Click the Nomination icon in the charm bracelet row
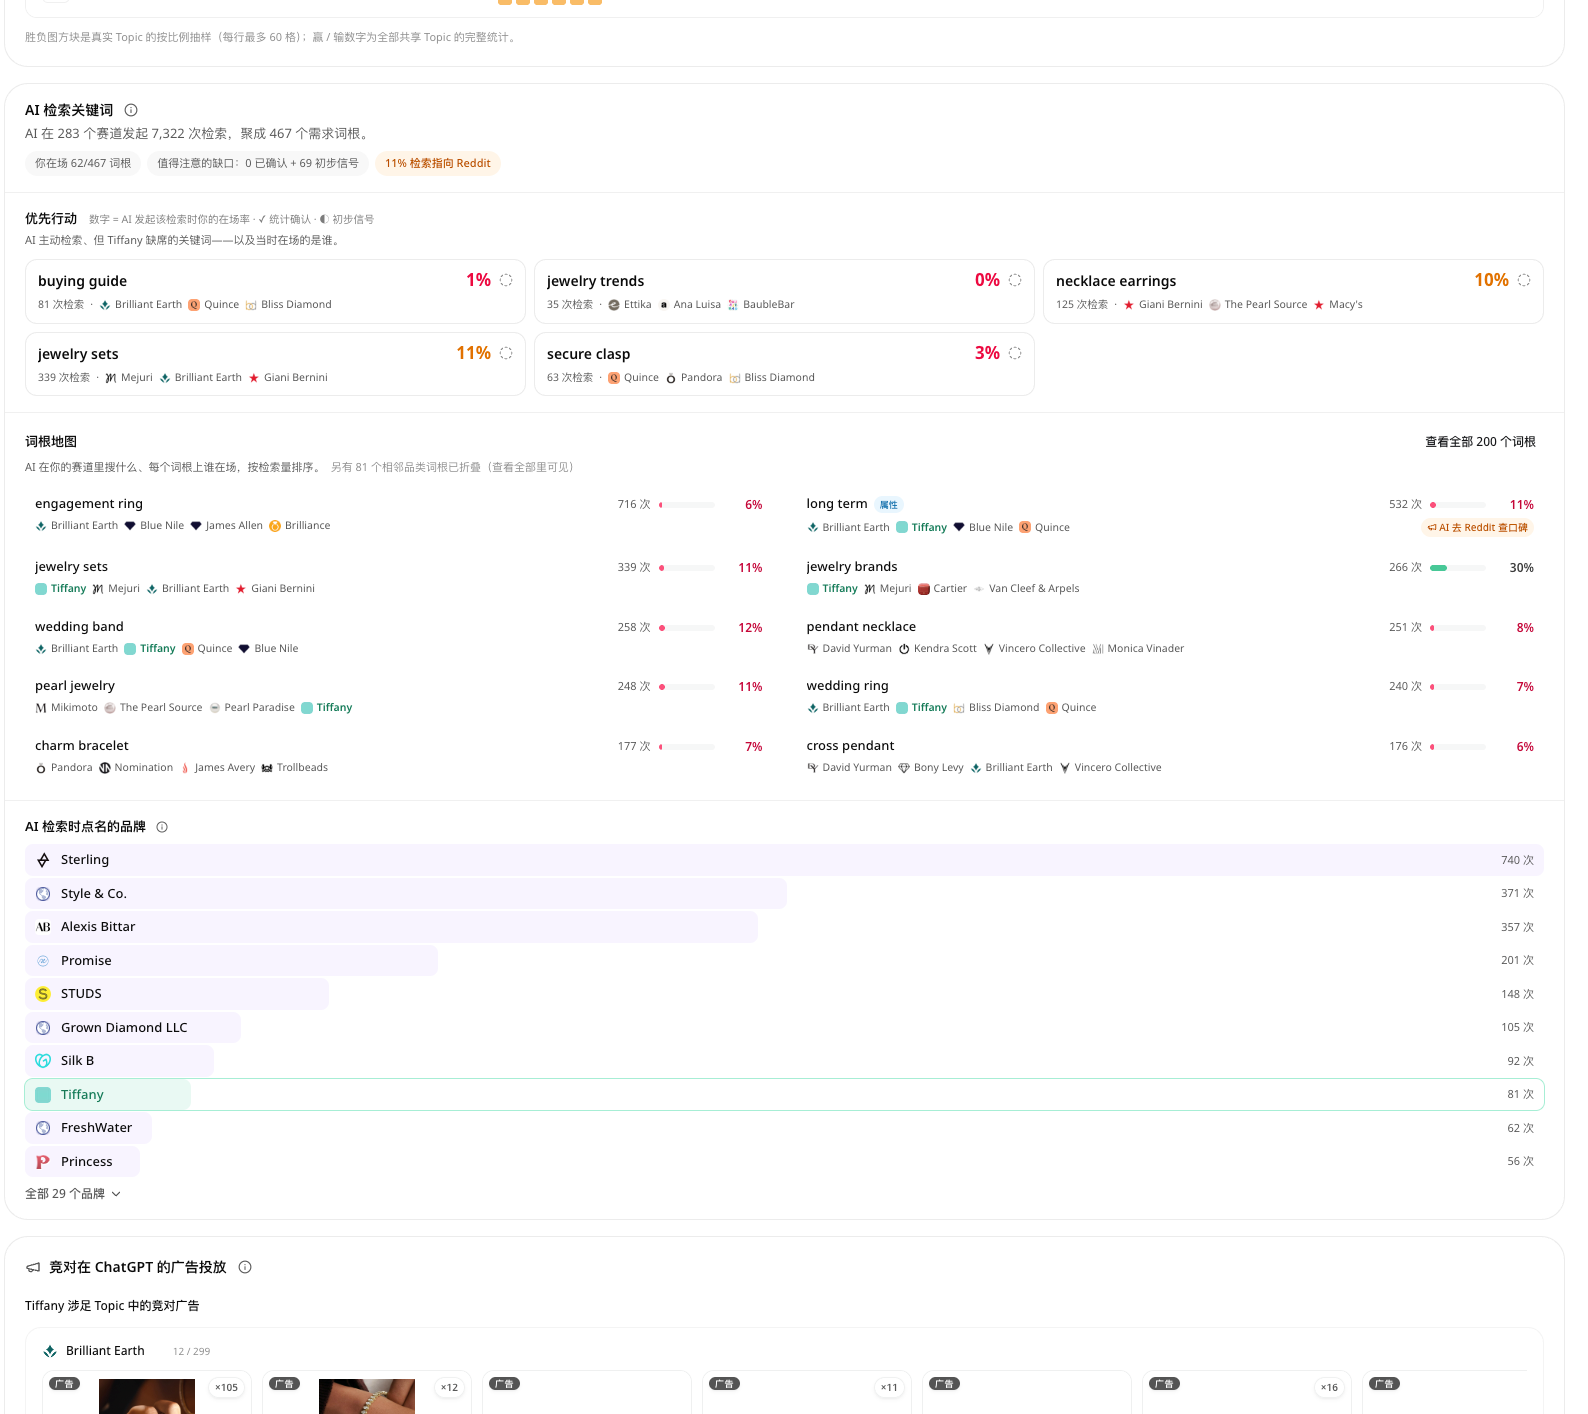 click(x=105, y=768)
